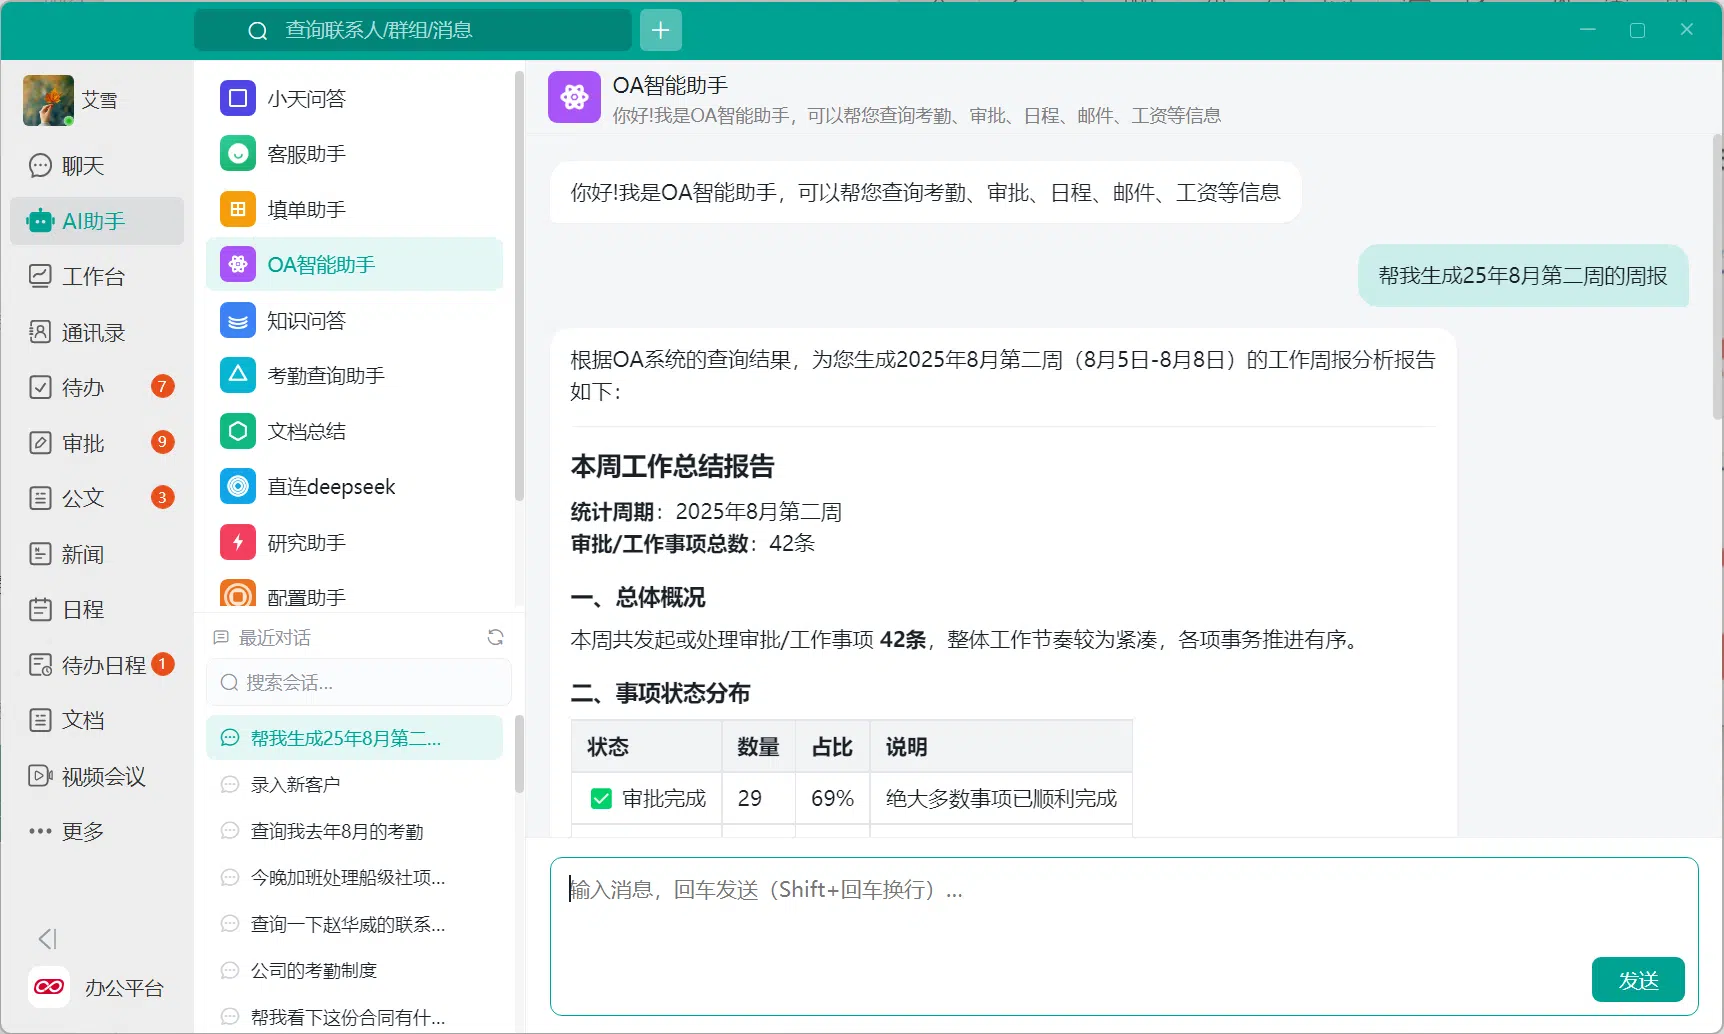Image resolution: width=1724 pixels, height=1034 pixels.
Task: Click the plus button beside search
Action: pyautogui.click(x=660, y=30)
